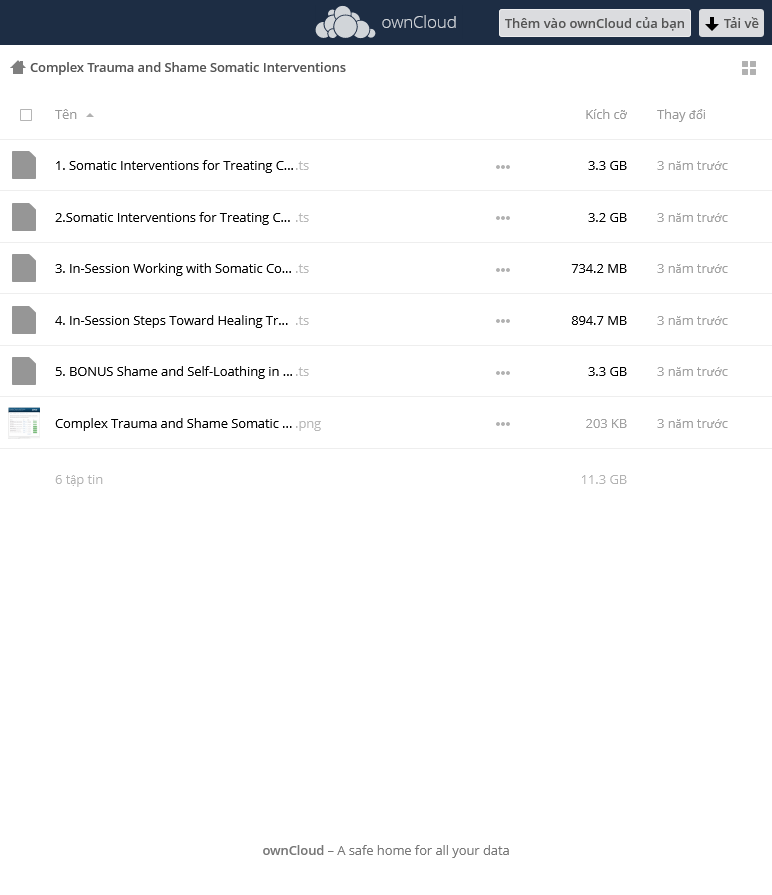Click file icon for 3. In-Session Working

pos(24,268)
